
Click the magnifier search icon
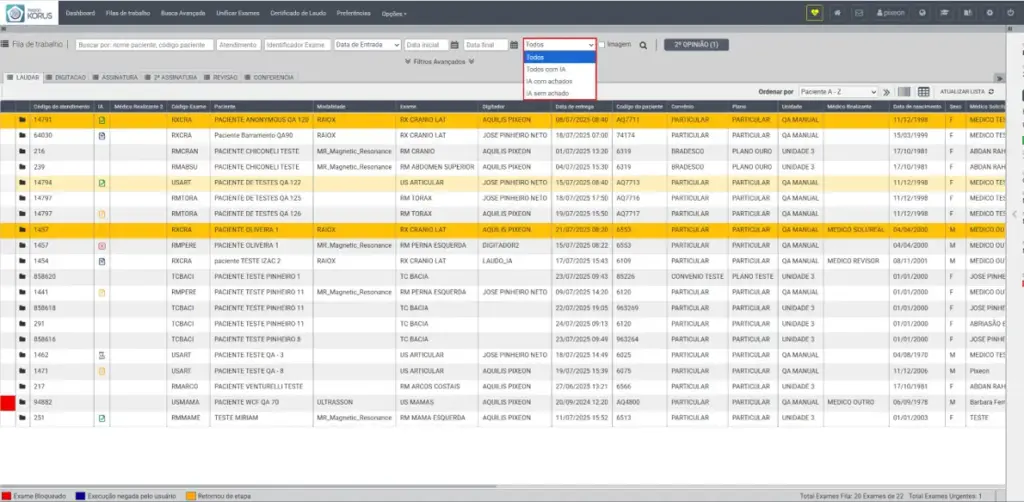tap(643, 46)
